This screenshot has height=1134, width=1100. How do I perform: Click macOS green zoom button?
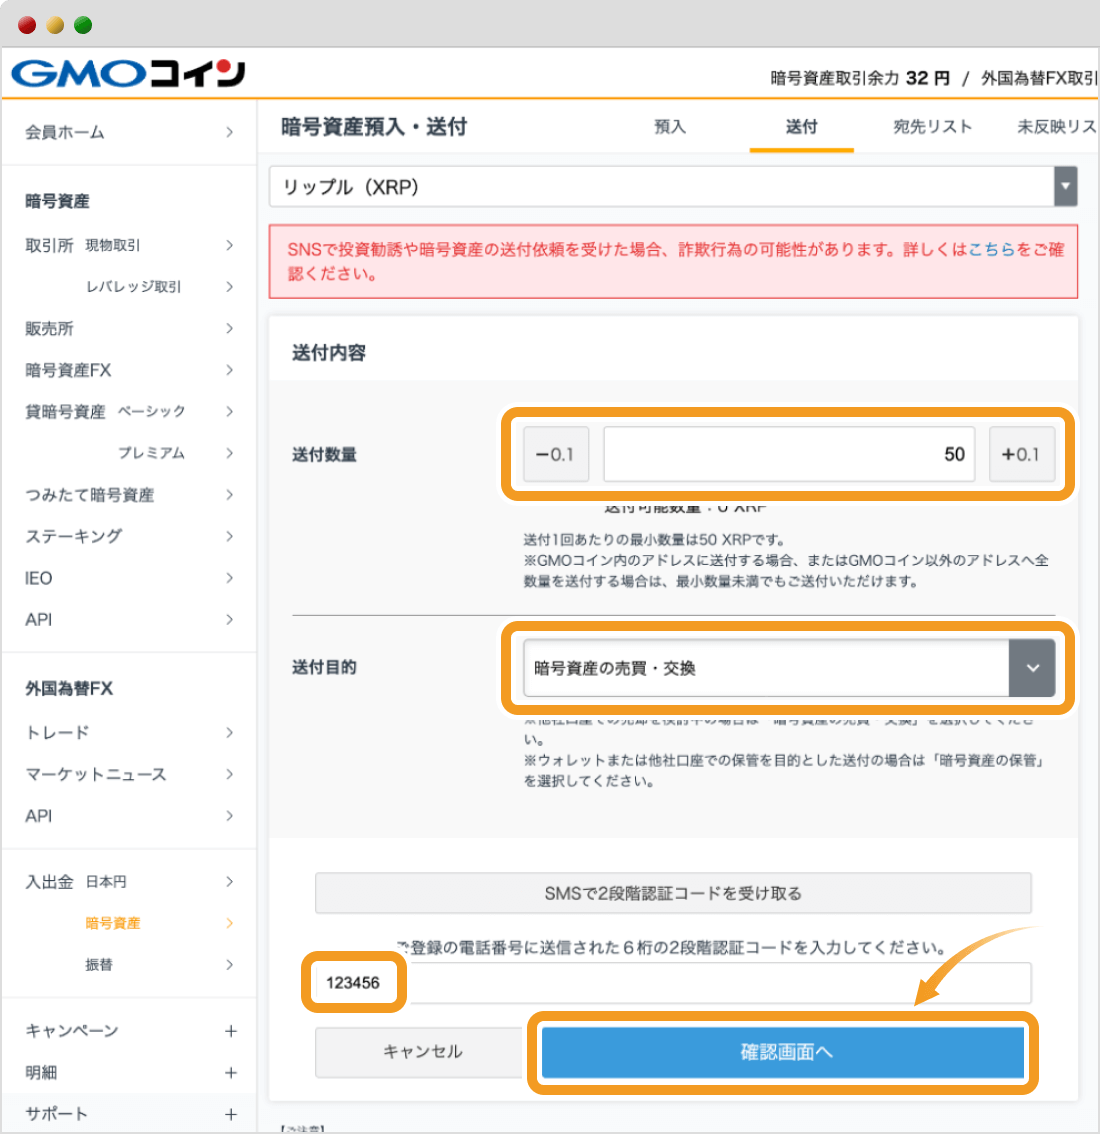point(83,25)
